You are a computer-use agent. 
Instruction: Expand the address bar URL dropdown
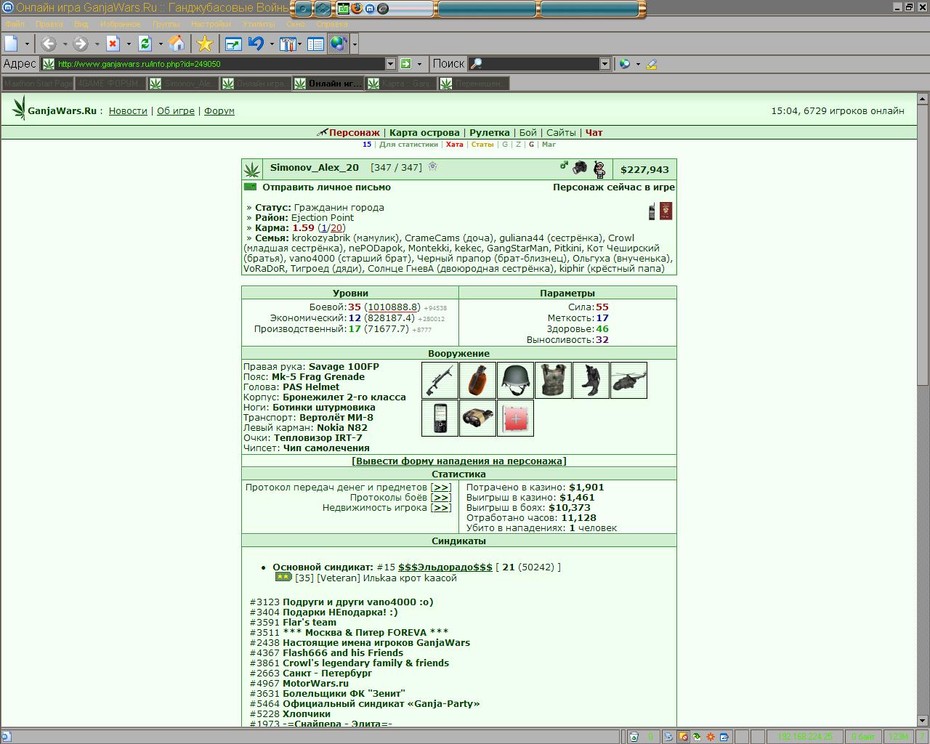click(x=390, y=63)
